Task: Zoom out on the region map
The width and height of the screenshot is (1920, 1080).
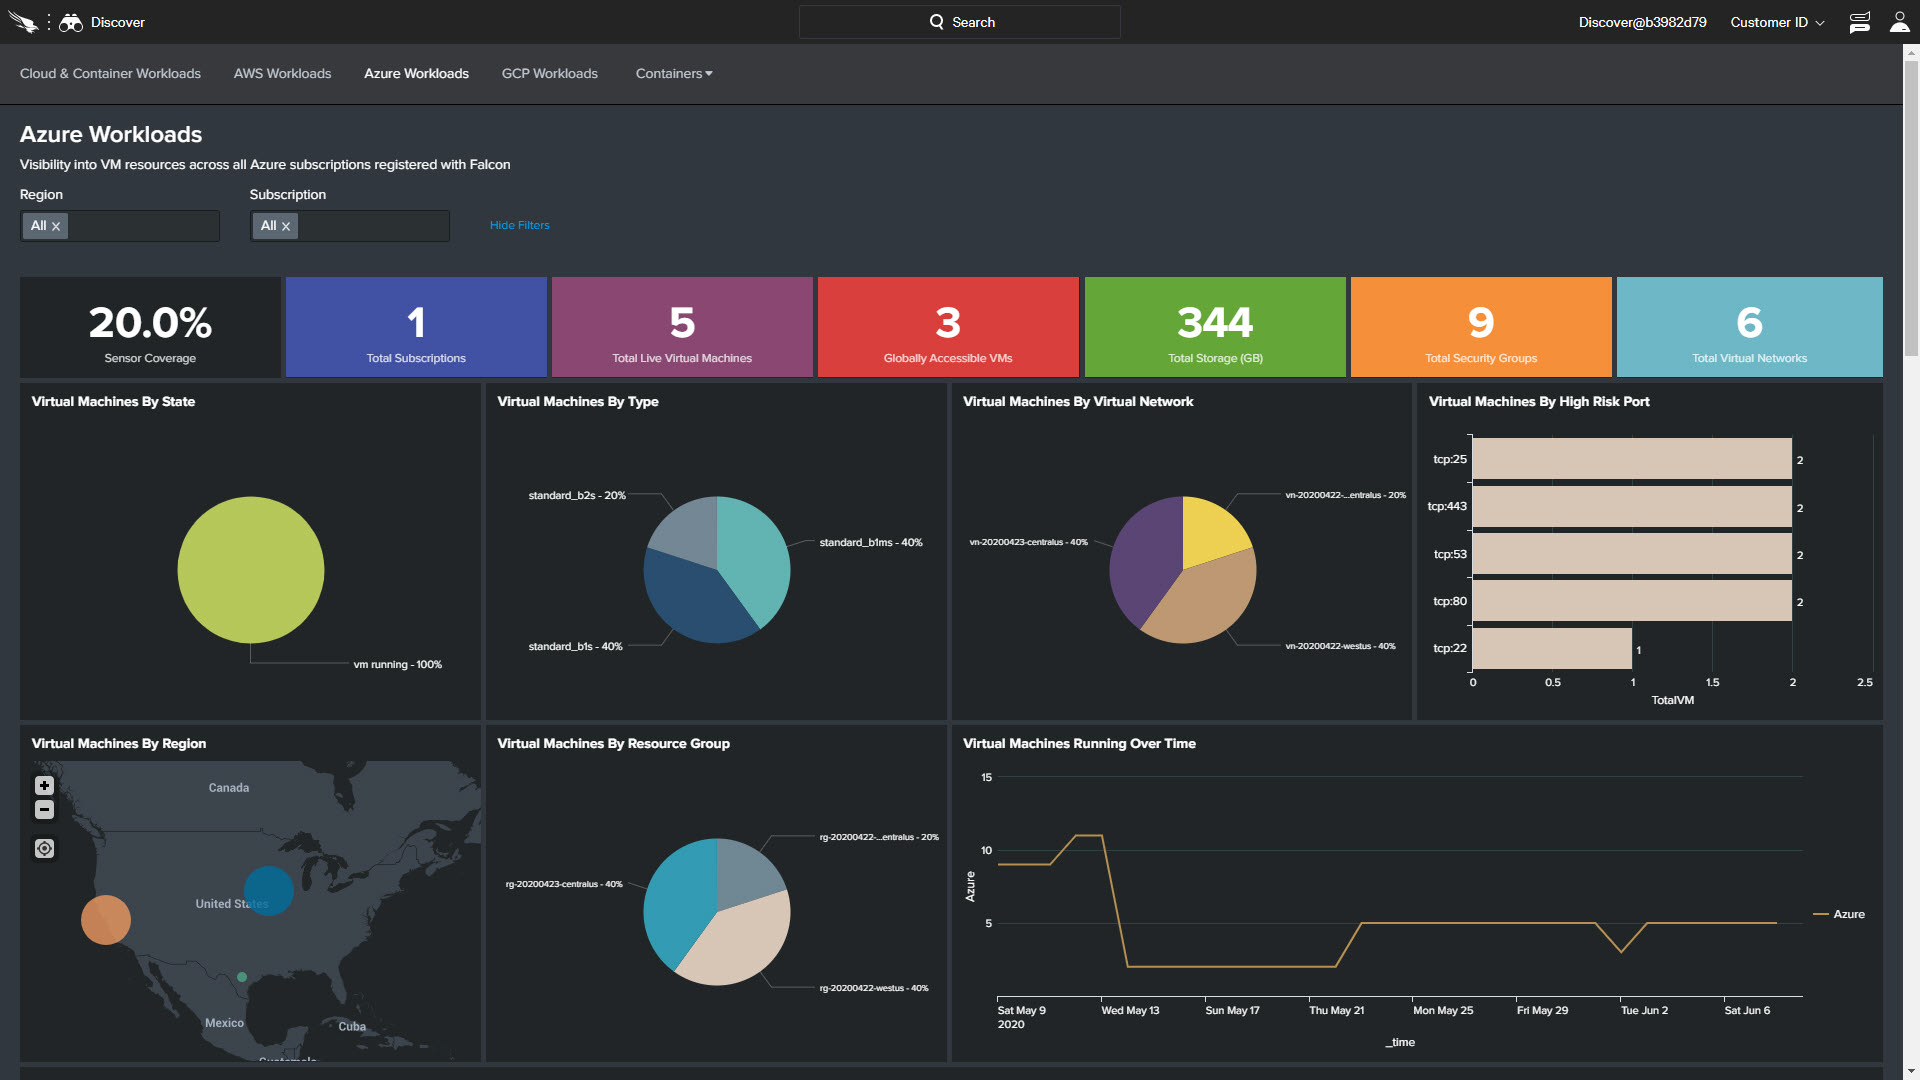Action: click(x=44, y=809)
